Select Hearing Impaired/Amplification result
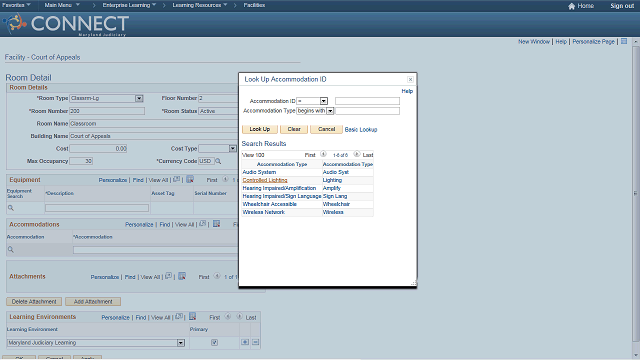This screenshot has width=640, height=360. point(279,188)
